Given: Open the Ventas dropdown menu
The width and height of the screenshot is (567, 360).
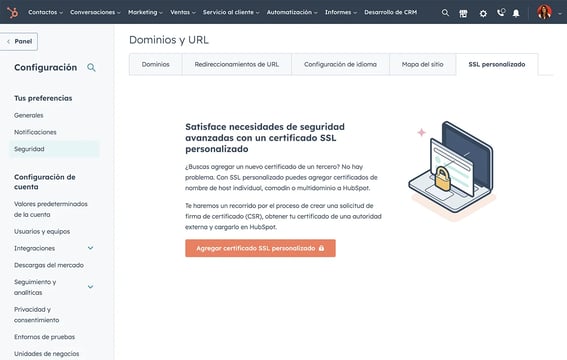Looking at the screenshot, I should [x=183, y=12].
